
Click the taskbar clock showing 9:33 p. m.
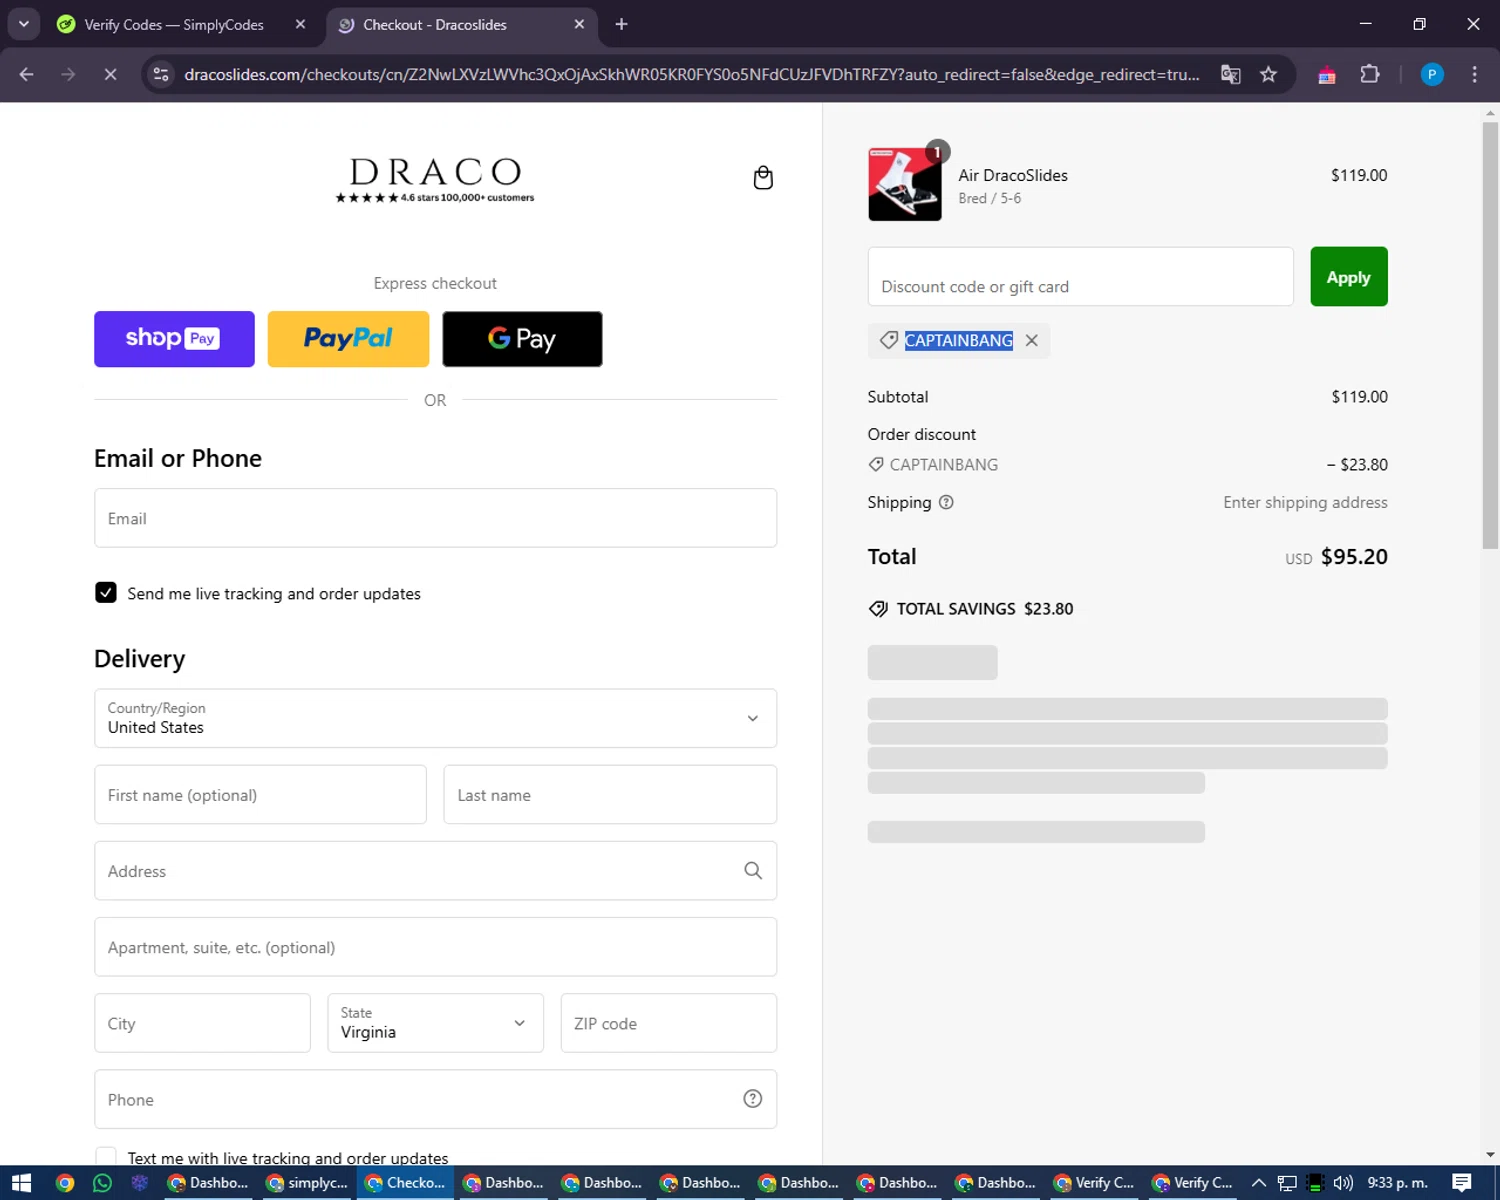coord(1397,1183)
